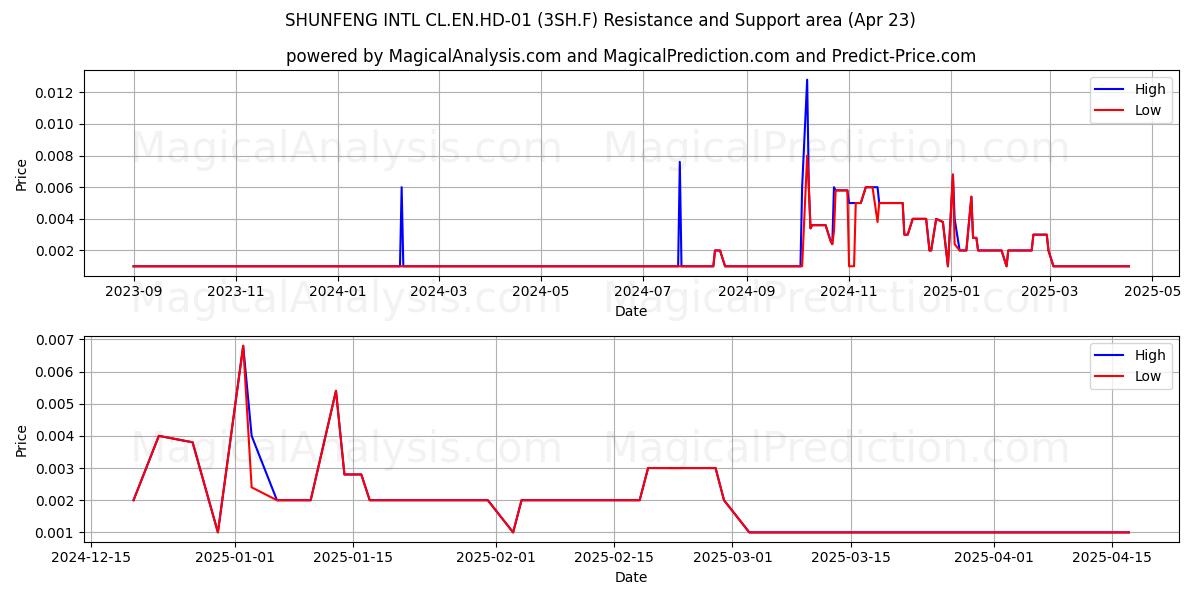1200x600 pixels.
Task: Click the 2025-01-15 x-axis label
Action: (353, 557)
